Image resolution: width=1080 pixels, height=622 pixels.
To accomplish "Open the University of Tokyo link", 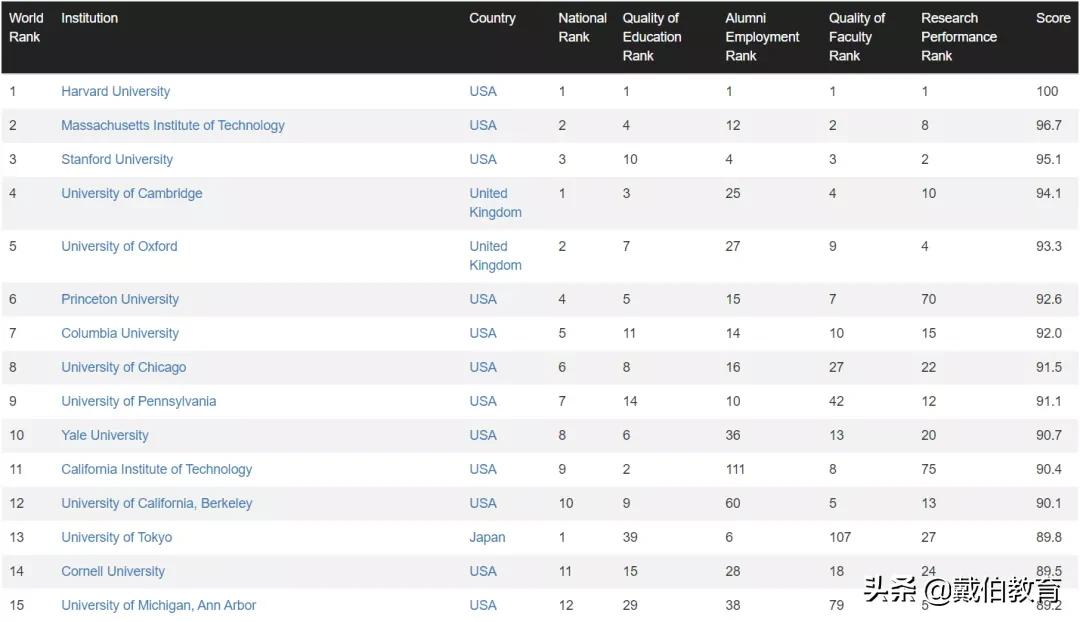I will [116, 537].
